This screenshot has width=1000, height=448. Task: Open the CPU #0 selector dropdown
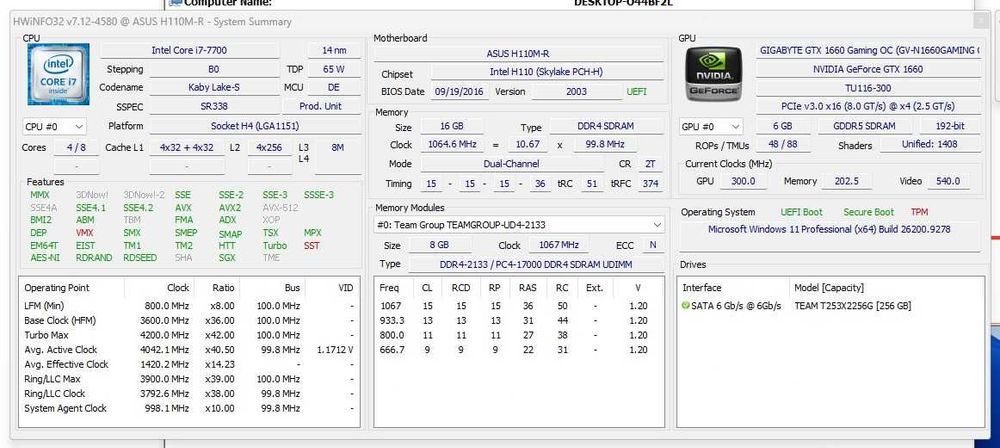[54, 126]
